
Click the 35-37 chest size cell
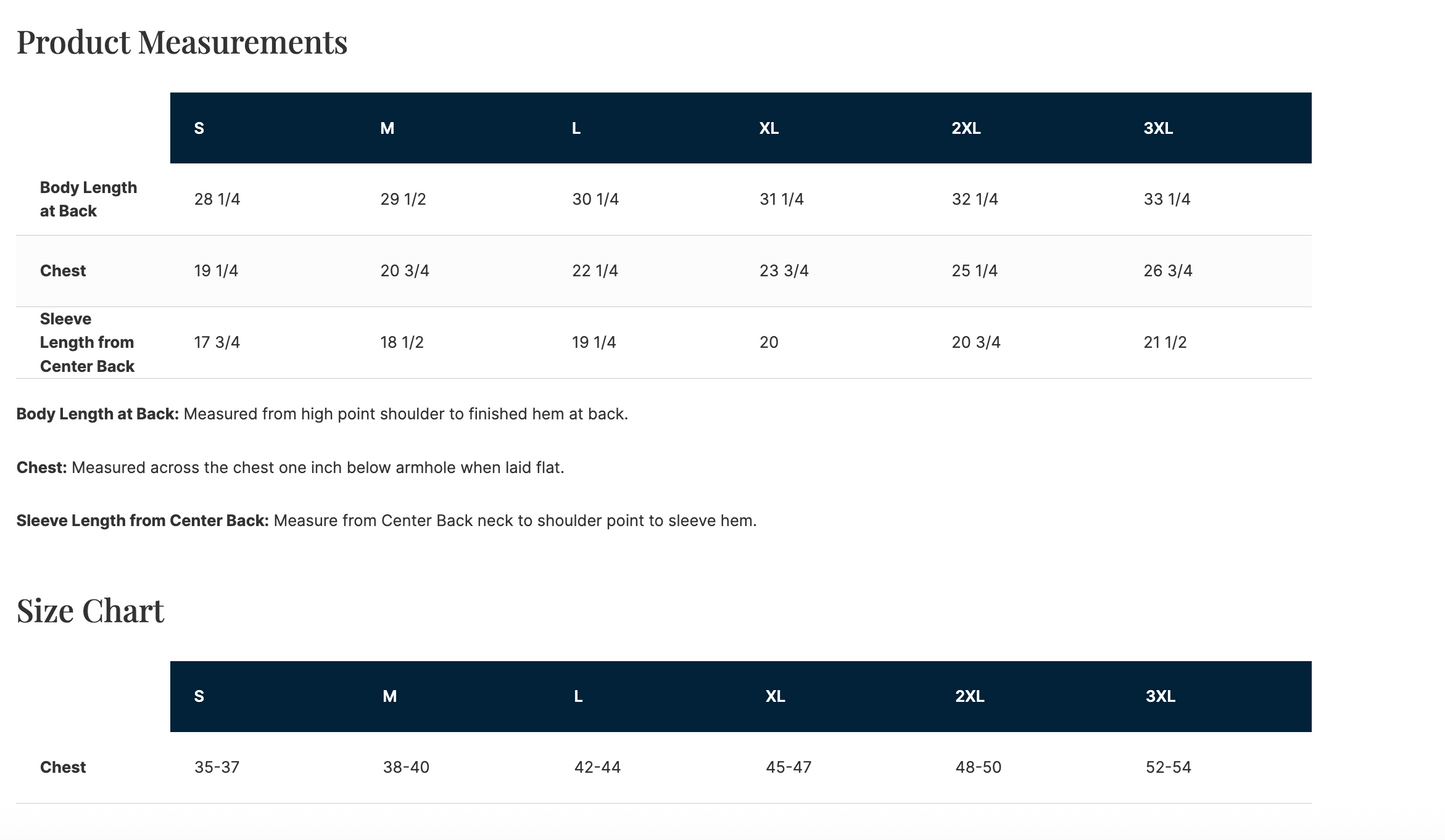(217, 767)
